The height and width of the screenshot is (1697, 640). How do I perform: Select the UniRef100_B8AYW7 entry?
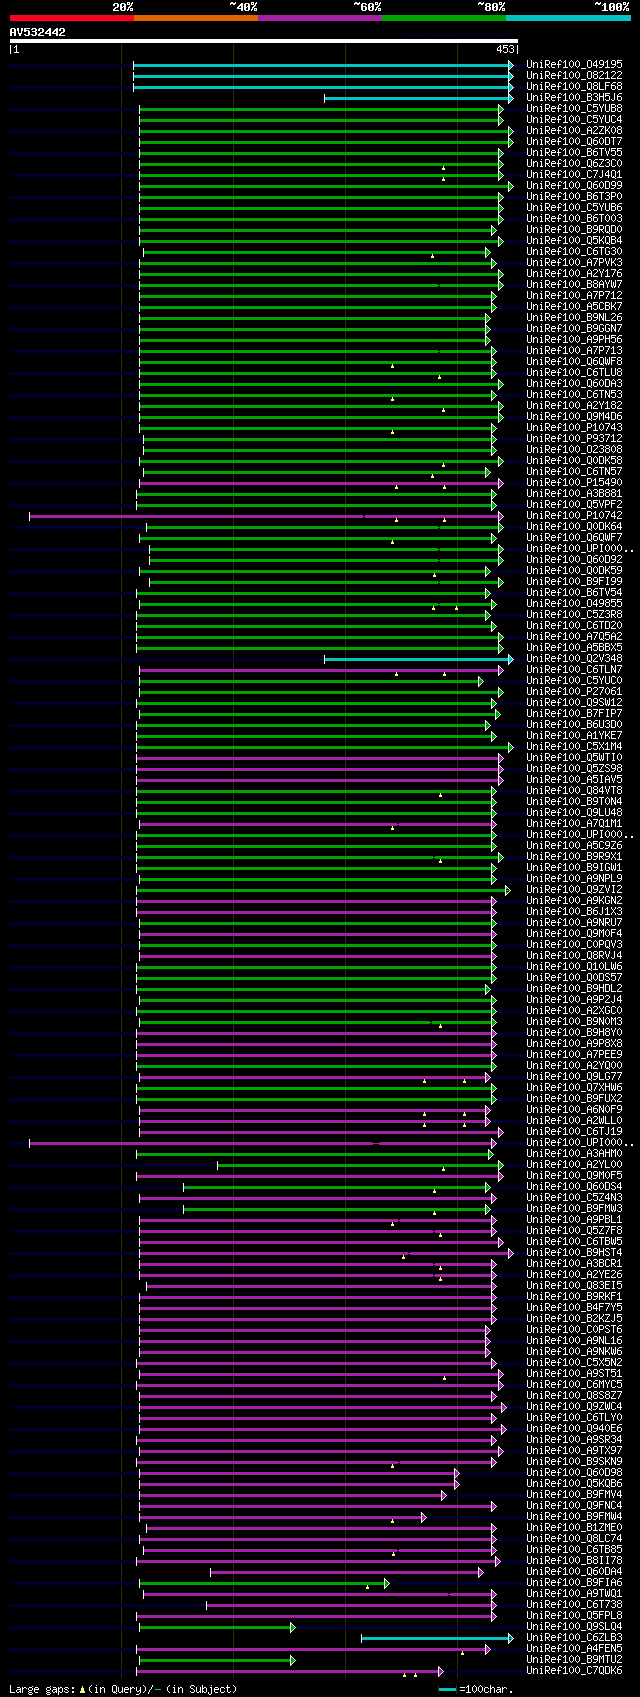pos(574,285)
